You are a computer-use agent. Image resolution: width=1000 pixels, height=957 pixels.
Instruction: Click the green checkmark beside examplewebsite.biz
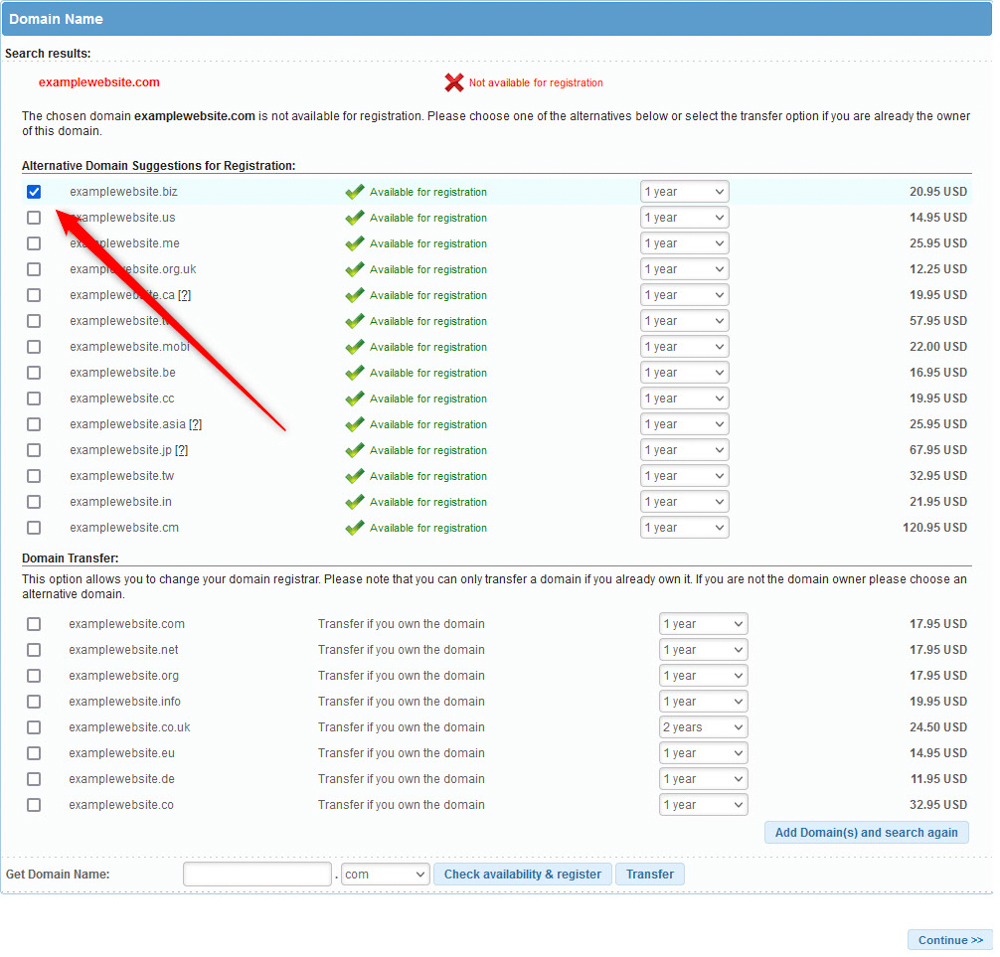[355, 192]
